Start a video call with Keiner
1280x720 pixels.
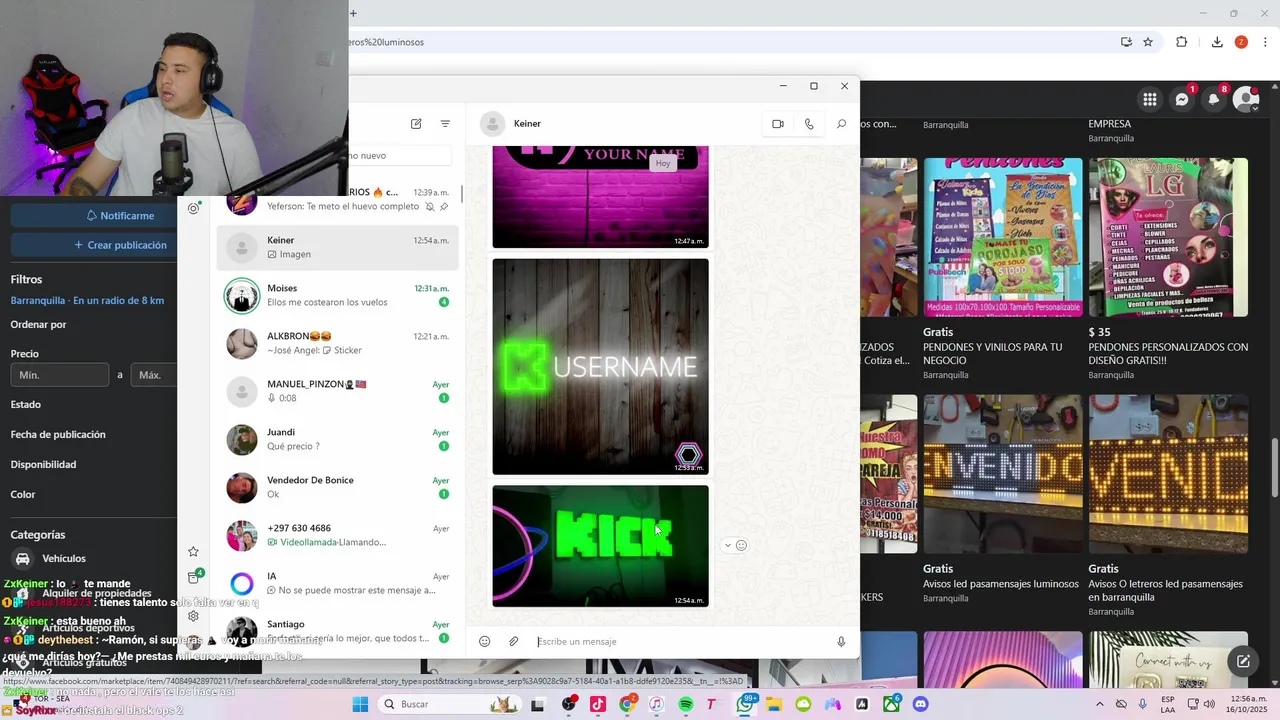coord(778,124)
